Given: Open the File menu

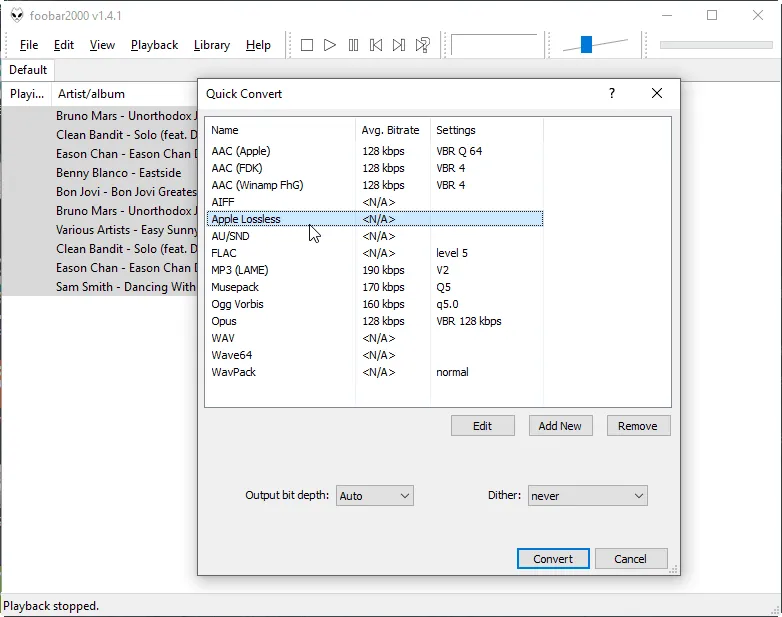Looking at the screenshot, I should (x=29, y=45).
